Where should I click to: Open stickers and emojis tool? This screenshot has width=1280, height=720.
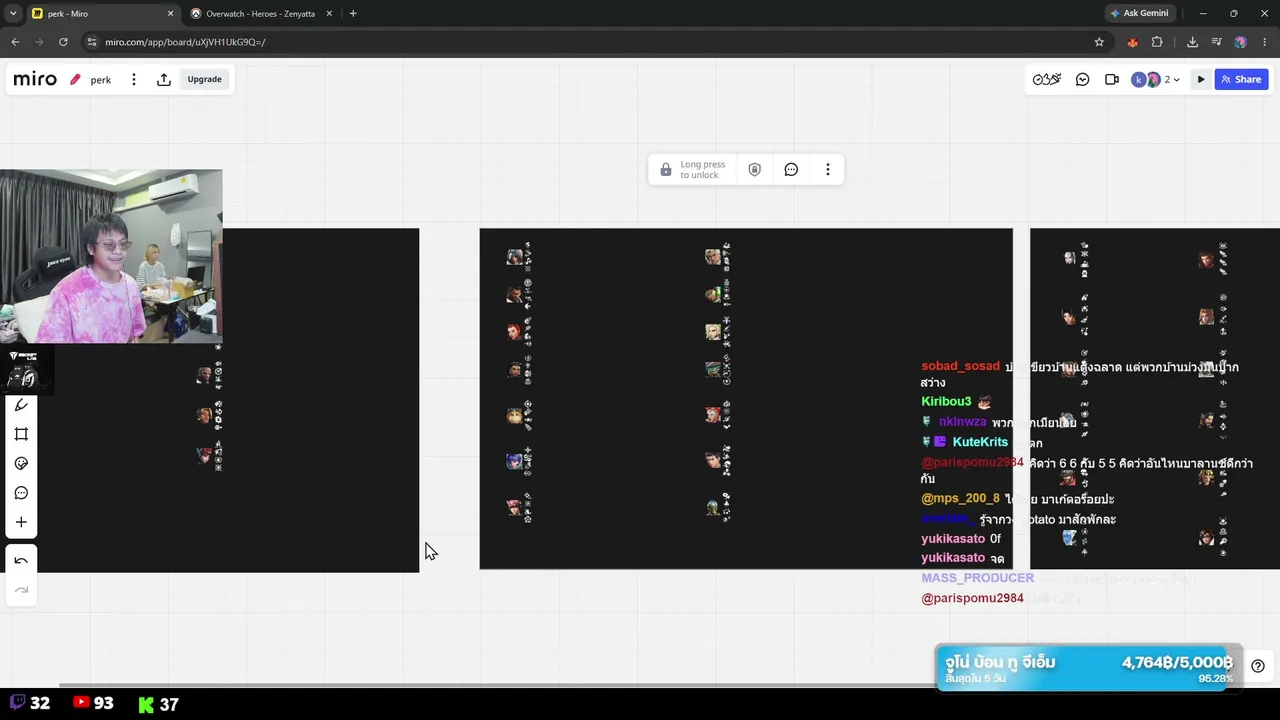[x=21, y=463]
